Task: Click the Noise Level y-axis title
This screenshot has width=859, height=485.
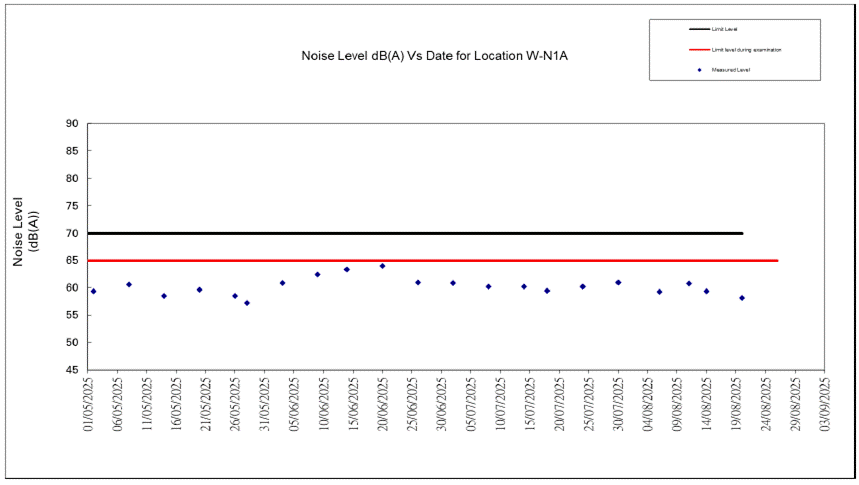Action: coord(25,231)
